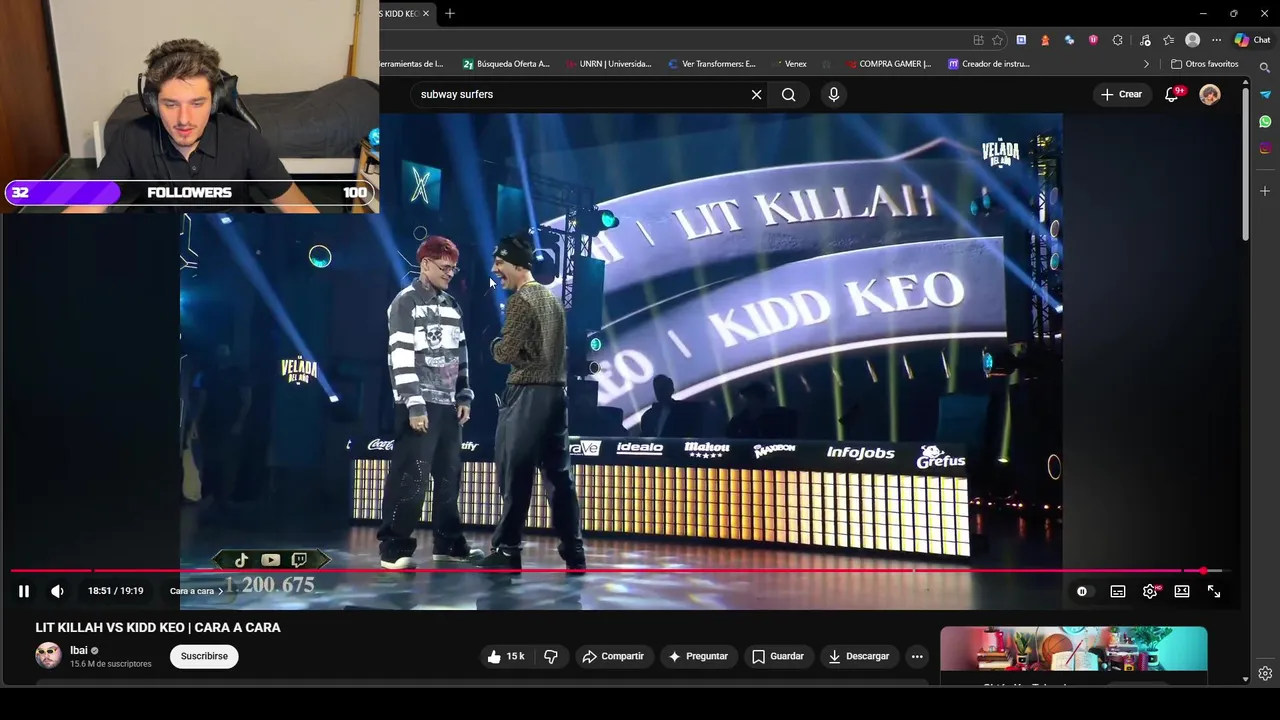Click the 18:51 / 19:19 time display
The height and width of the screenshot is (720, 1280).
[x=115, y=591]
